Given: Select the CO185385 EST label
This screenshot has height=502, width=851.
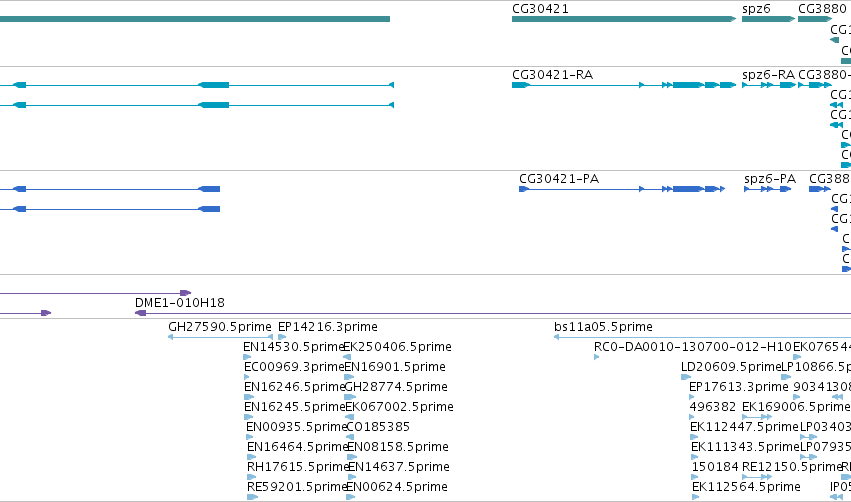Looking at the screenshot, I should (378, 427).
